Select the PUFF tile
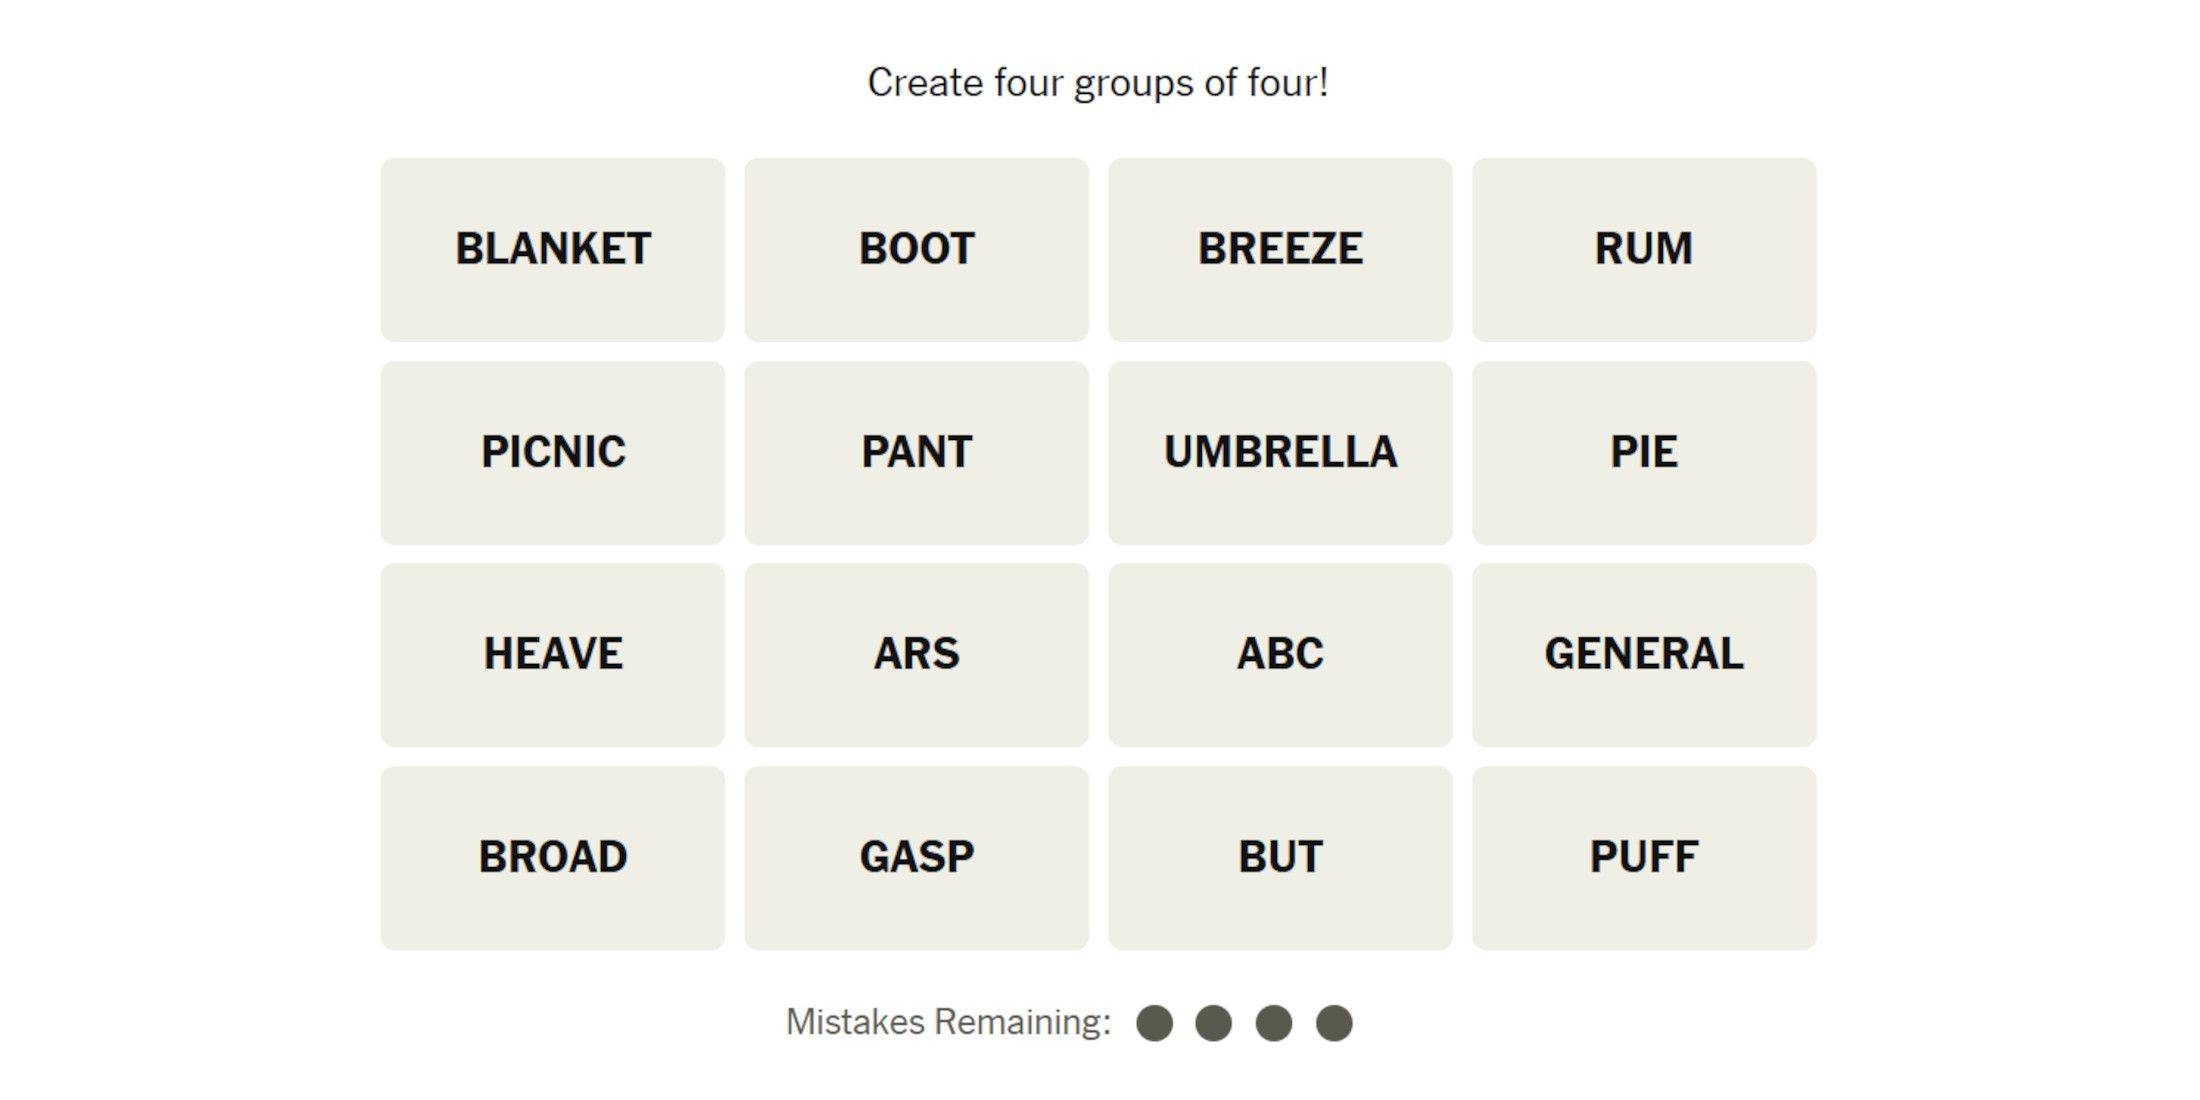 pos(1643,857)
